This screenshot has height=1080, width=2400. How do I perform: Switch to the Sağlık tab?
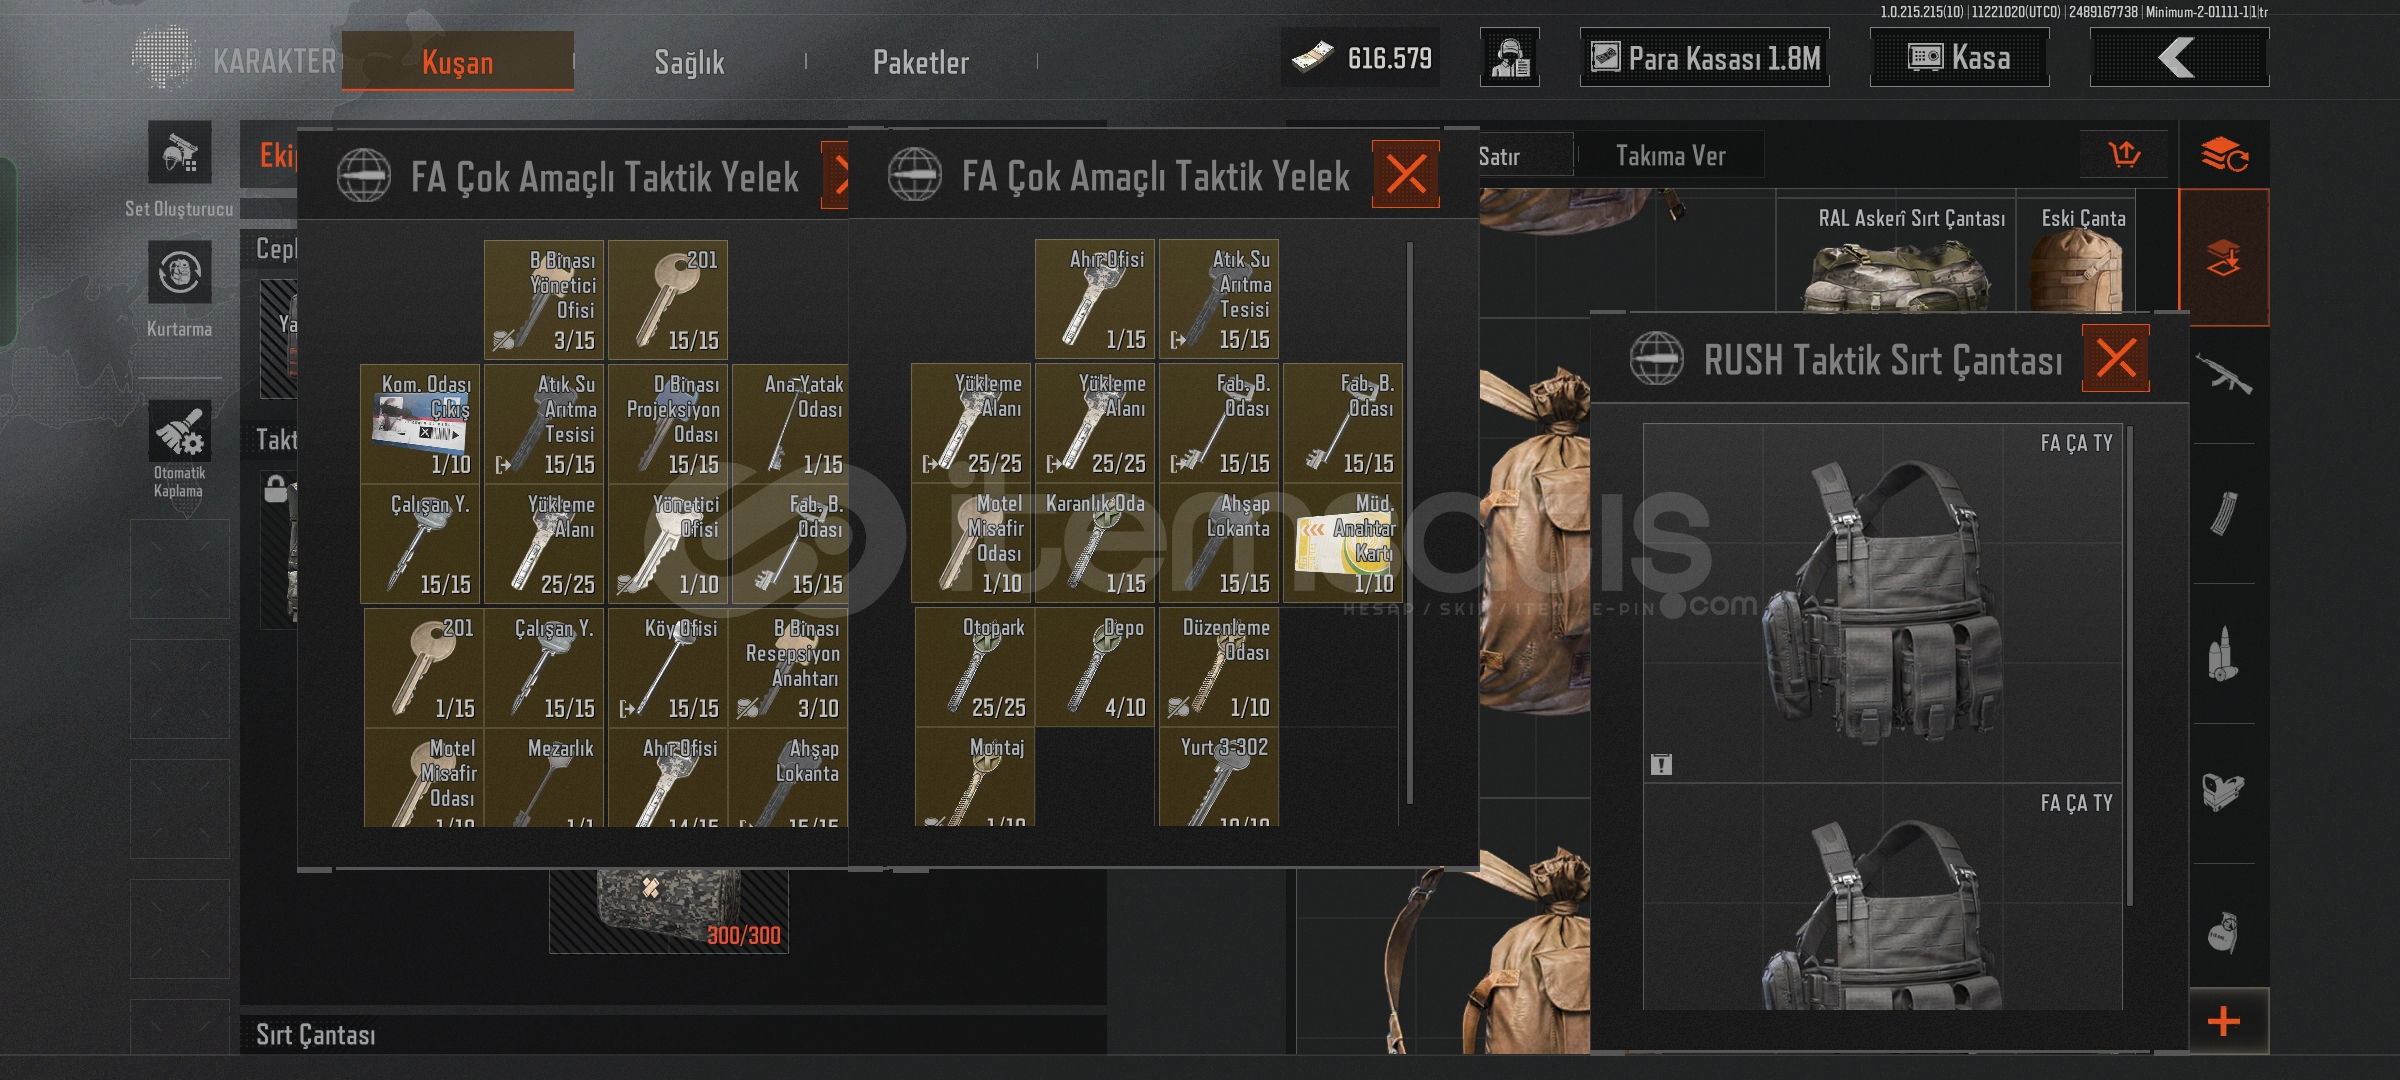tap(689, 62)
